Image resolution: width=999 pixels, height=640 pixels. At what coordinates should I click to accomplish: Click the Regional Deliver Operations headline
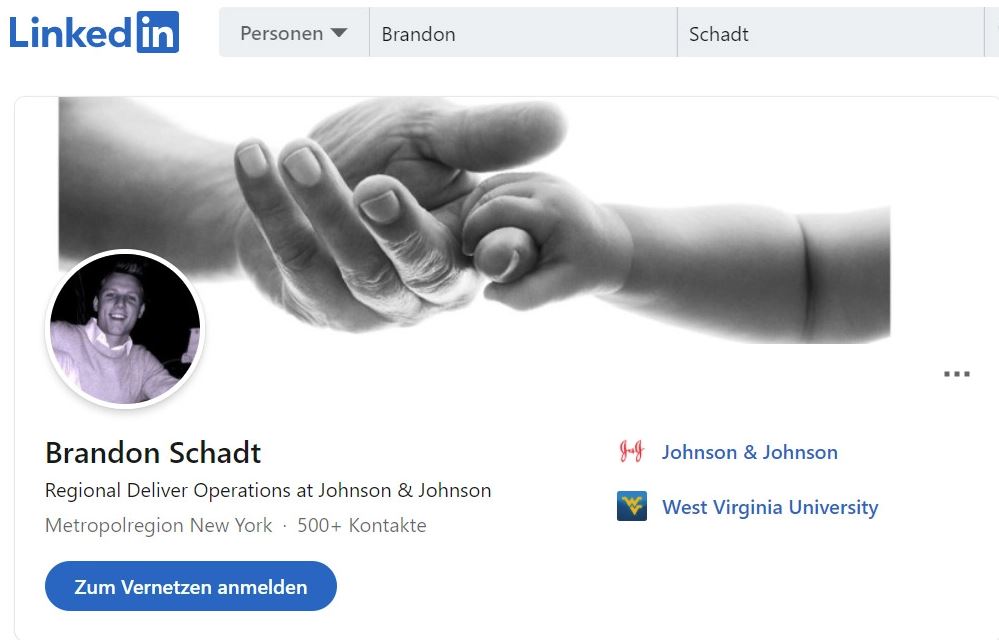click(268, 490)
